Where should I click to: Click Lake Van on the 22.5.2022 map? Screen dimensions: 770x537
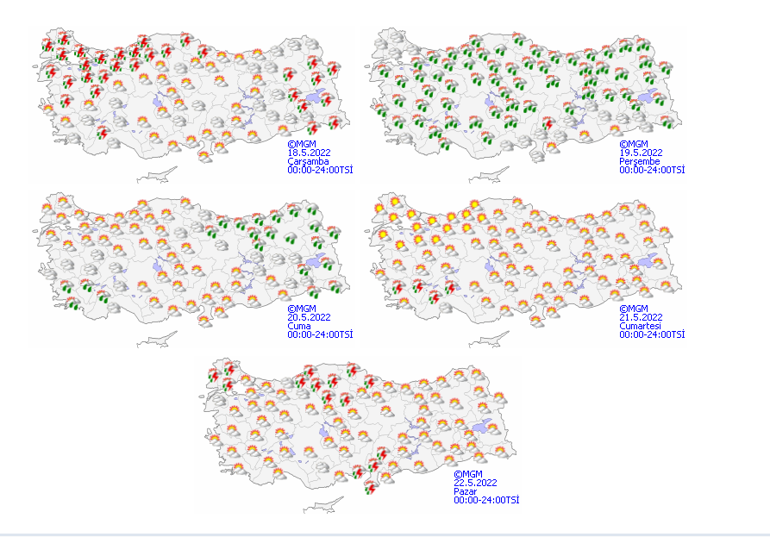pyautogui.click(x=484, y=426)
